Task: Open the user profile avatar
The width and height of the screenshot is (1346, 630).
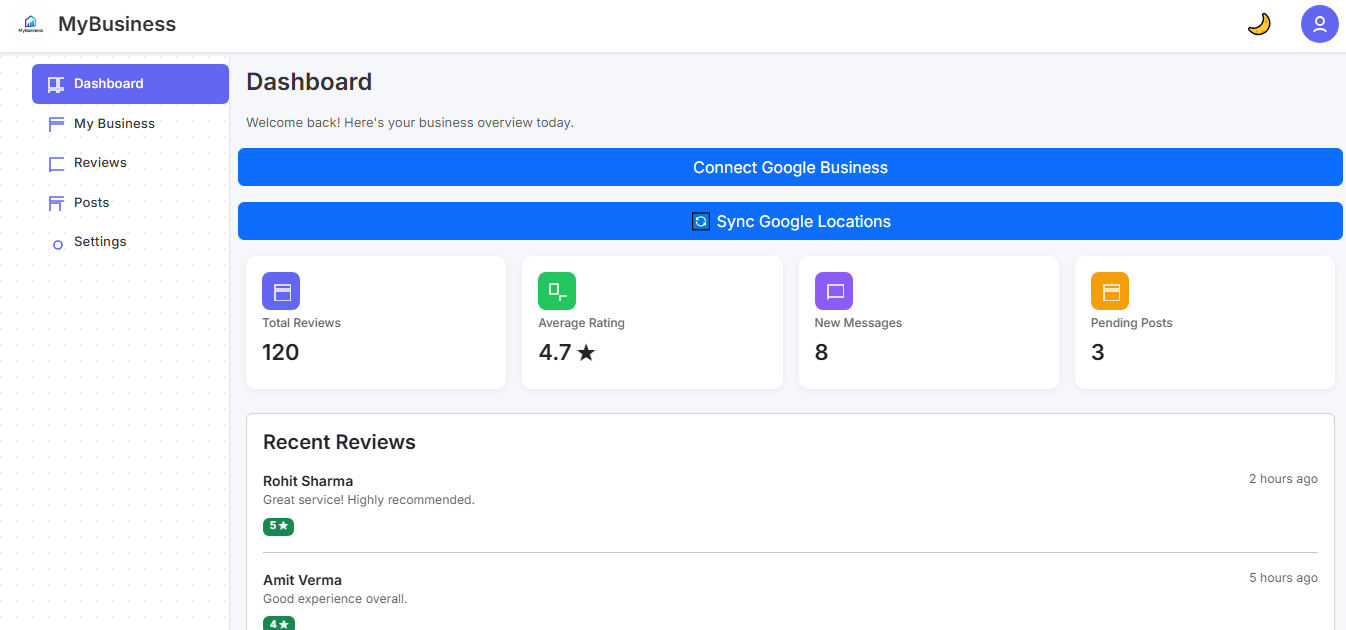Action: [1319, 24]
